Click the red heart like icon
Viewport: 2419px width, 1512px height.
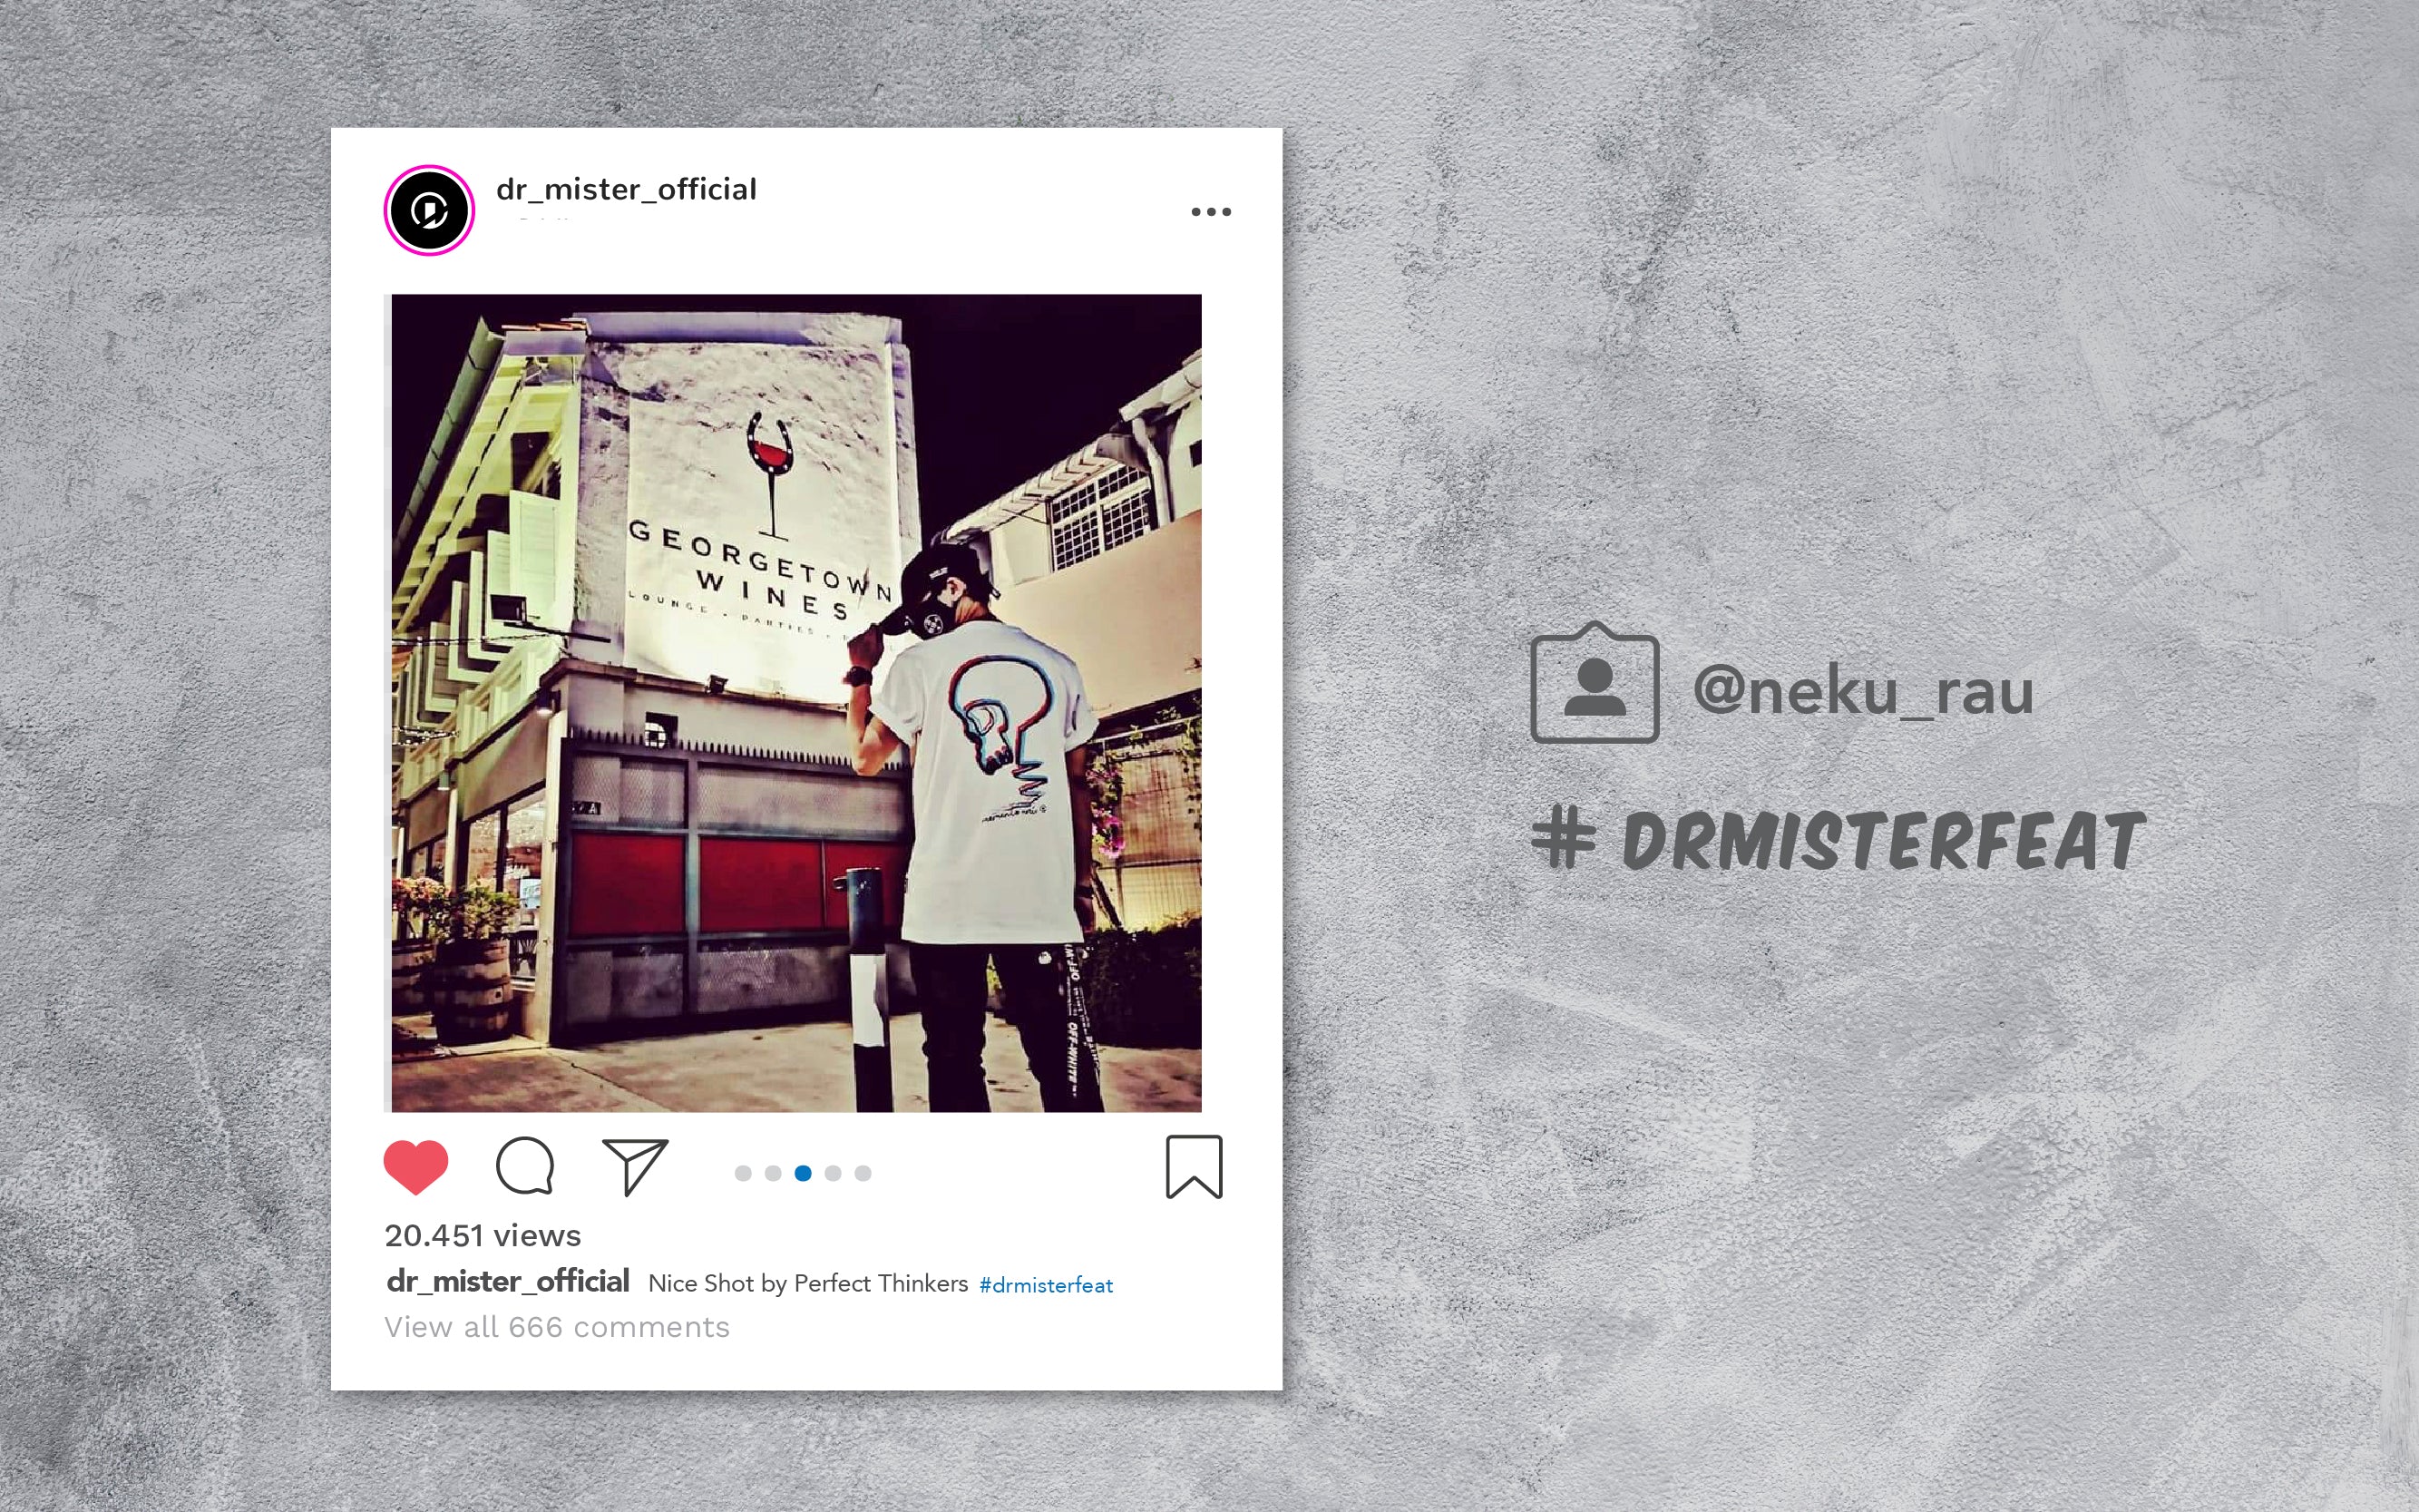[x=416, y=1167]
